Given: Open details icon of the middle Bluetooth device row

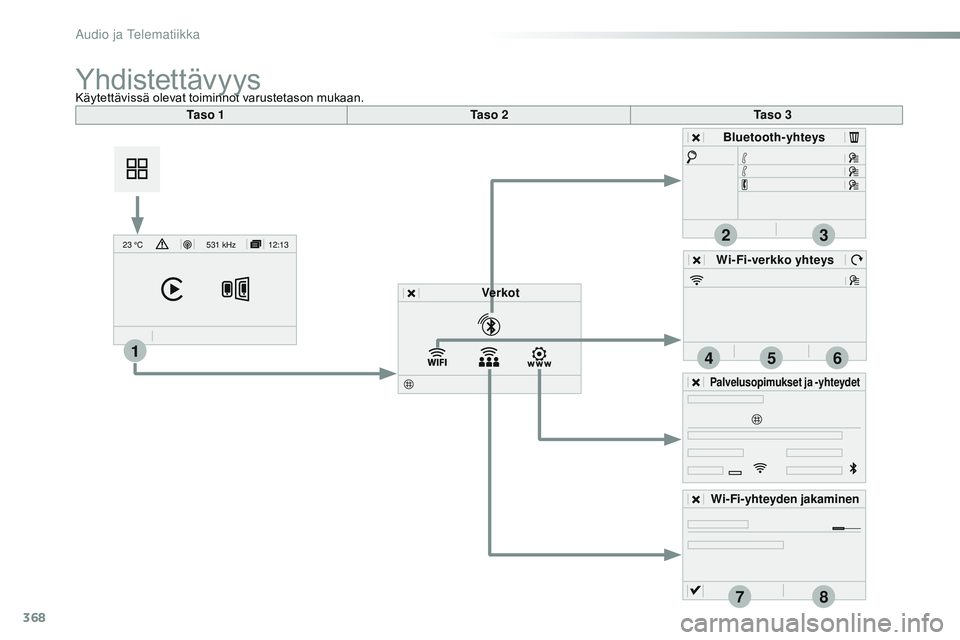Looking at the screenshot, I should tap(853, 171).
